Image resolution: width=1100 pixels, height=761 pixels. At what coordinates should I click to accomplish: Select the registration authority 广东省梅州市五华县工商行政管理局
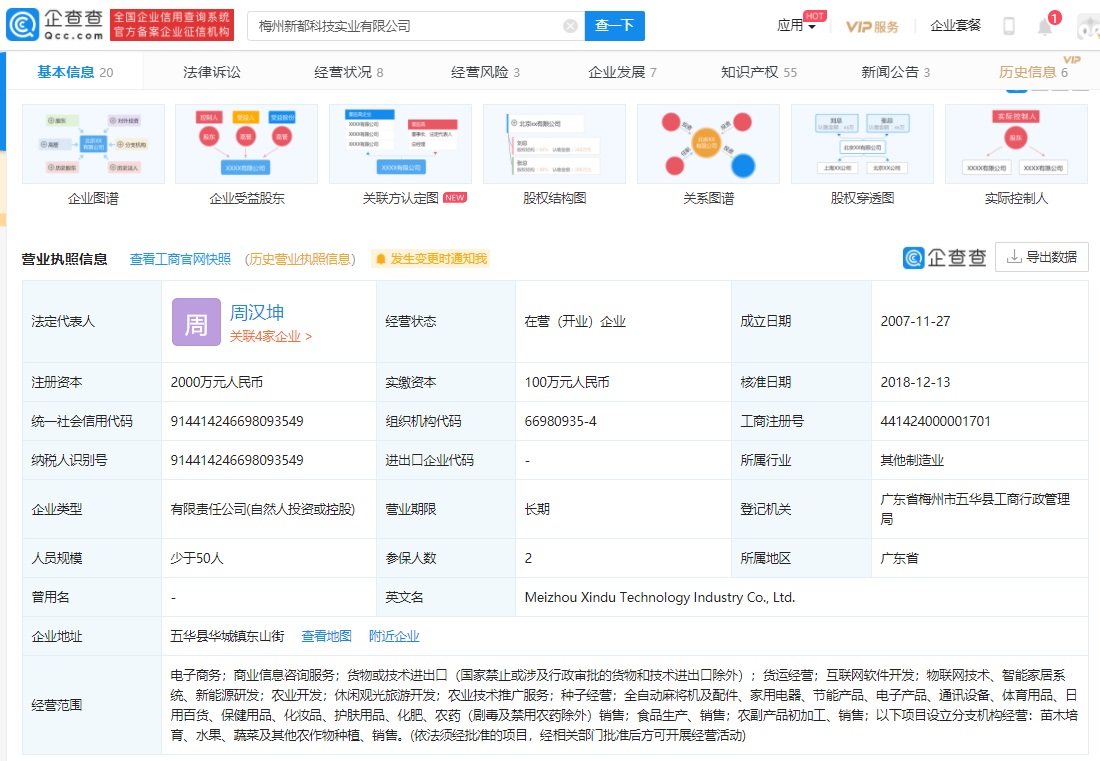975,509
